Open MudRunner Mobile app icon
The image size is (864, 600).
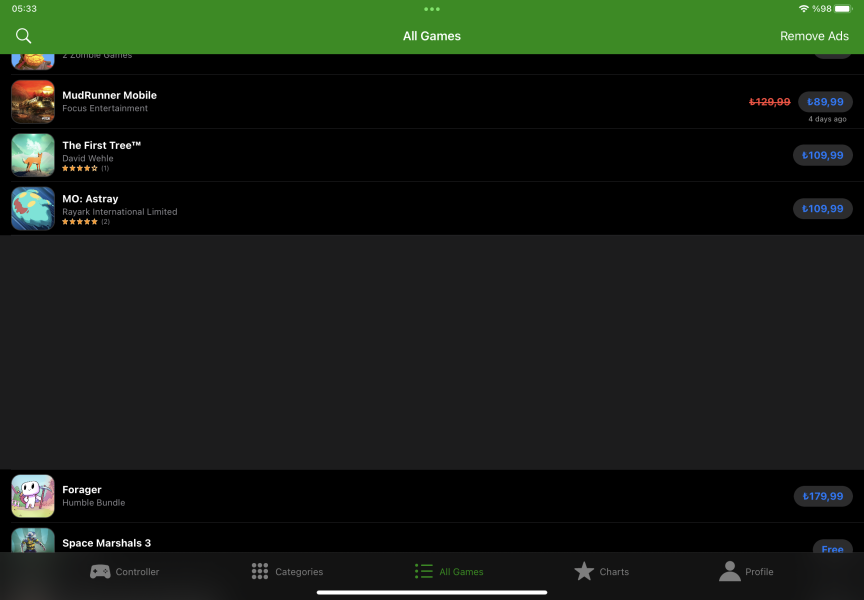click(x=33, y=101)
